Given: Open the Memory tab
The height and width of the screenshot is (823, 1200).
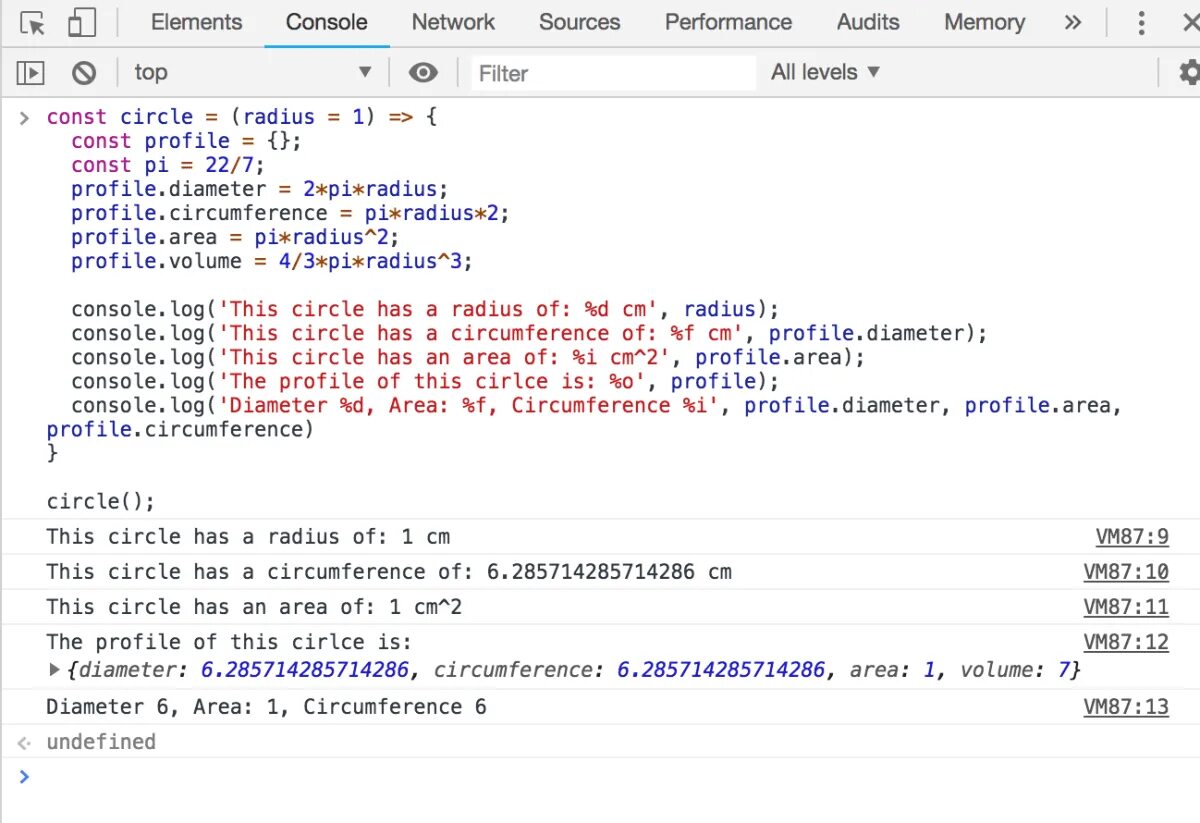Looking at the screenshot, I should (x=984, y=22).
